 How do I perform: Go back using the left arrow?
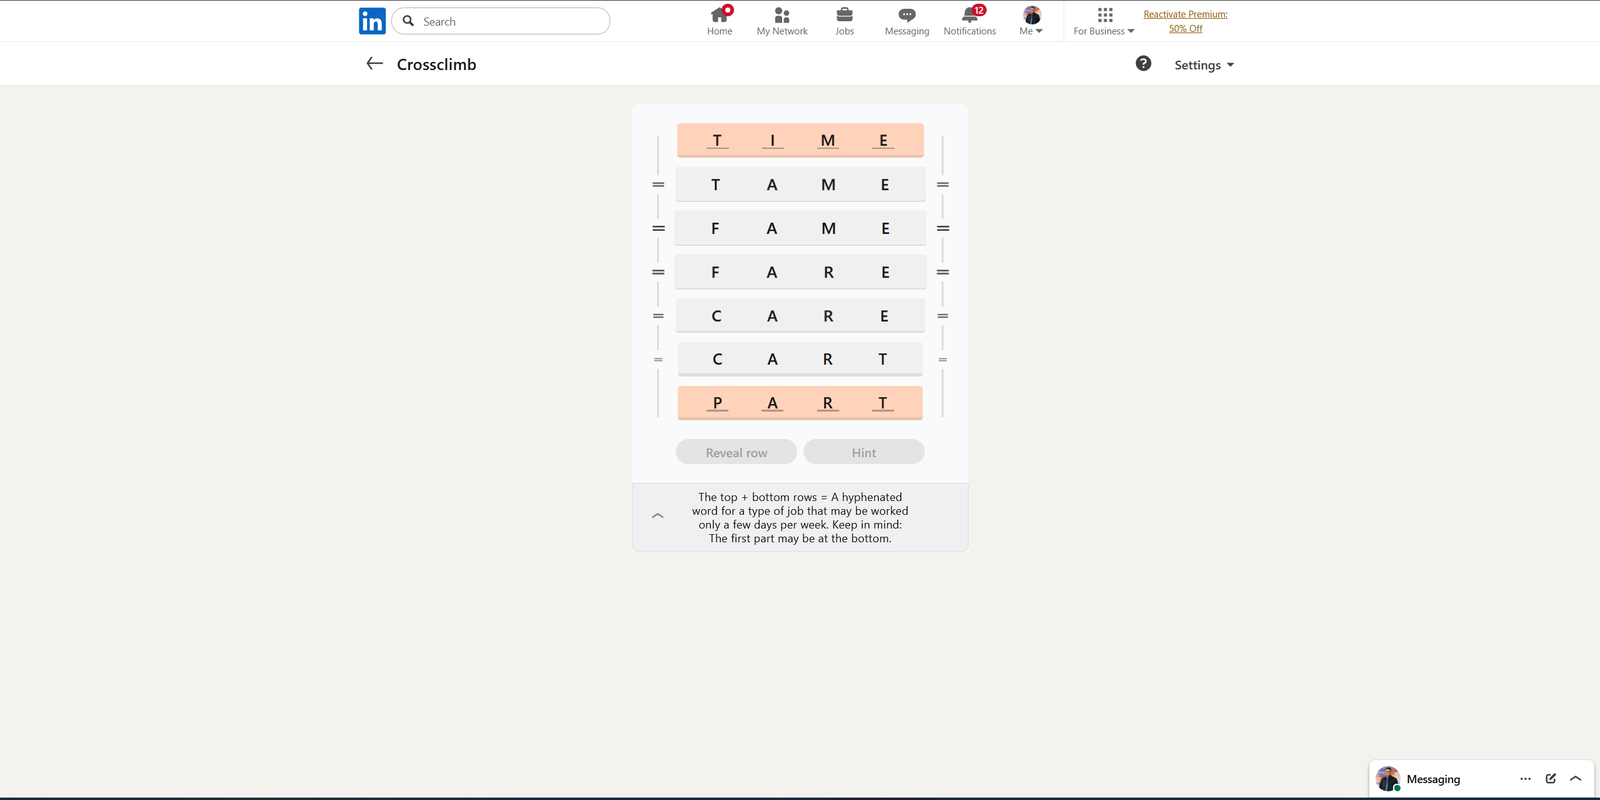coord(375,64)
